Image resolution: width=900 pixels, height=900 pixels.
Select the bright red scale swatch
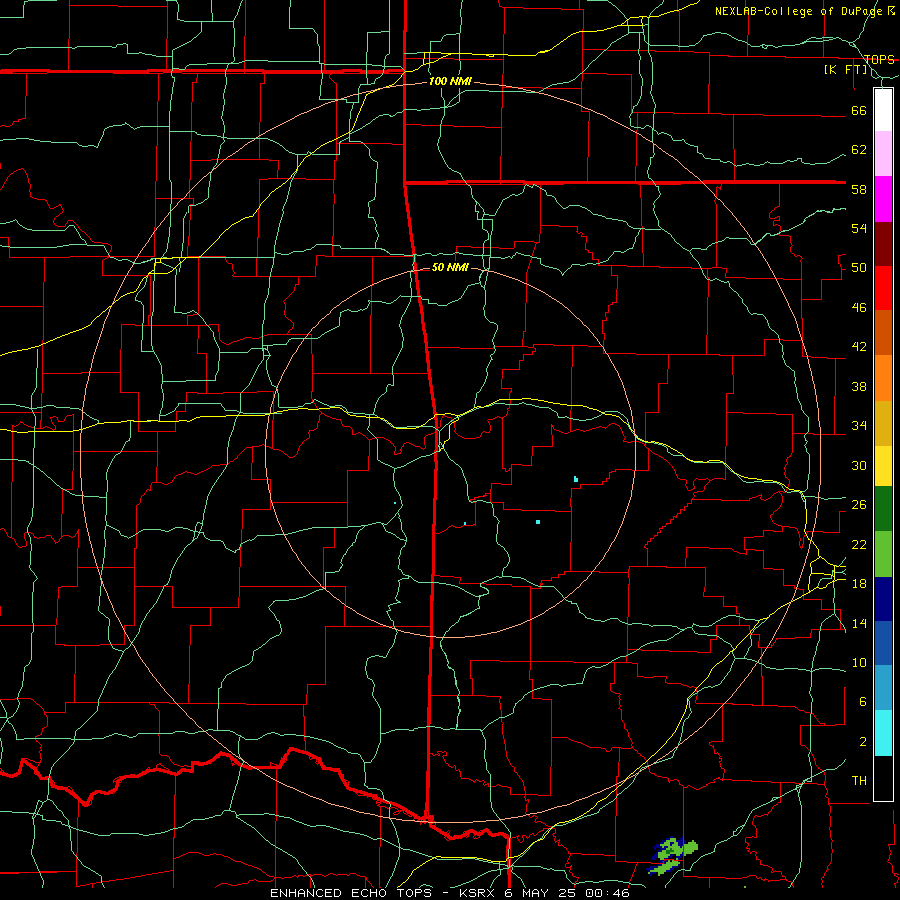pyautogui.click(x=883, y=288)
